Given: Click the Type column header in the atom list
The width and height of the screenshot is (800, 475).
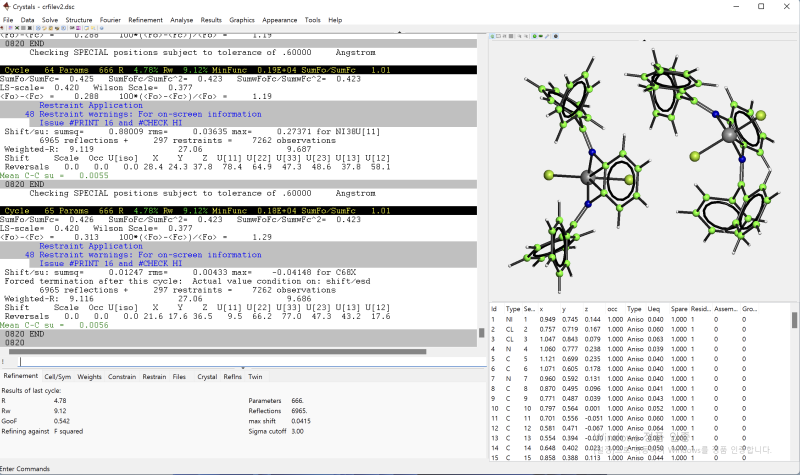Looking at the screenshot, I should (513, 310).
